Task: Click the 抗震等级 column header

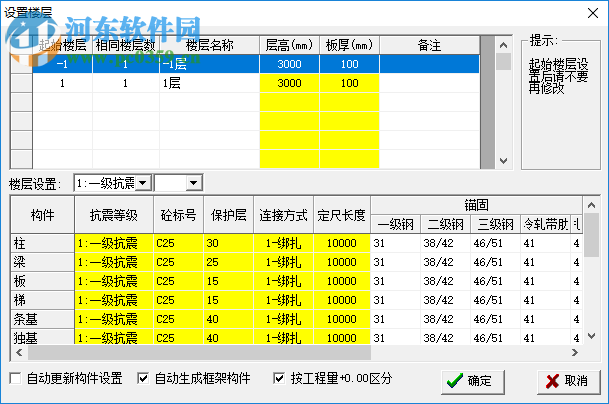Action: pos(114,215)
